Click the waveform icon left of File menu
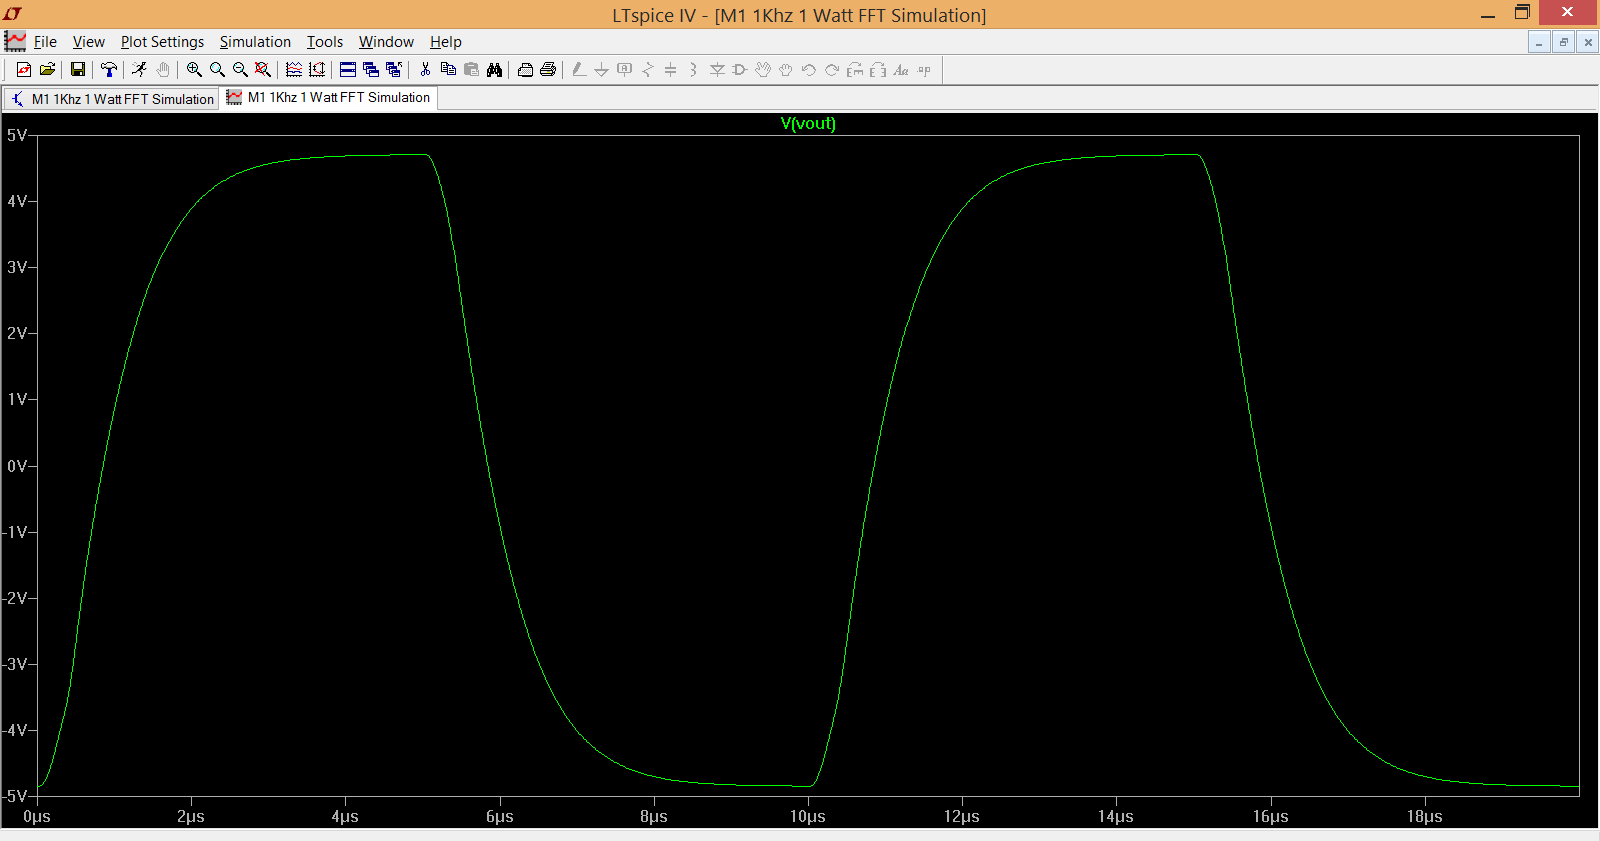 point(15,41)
